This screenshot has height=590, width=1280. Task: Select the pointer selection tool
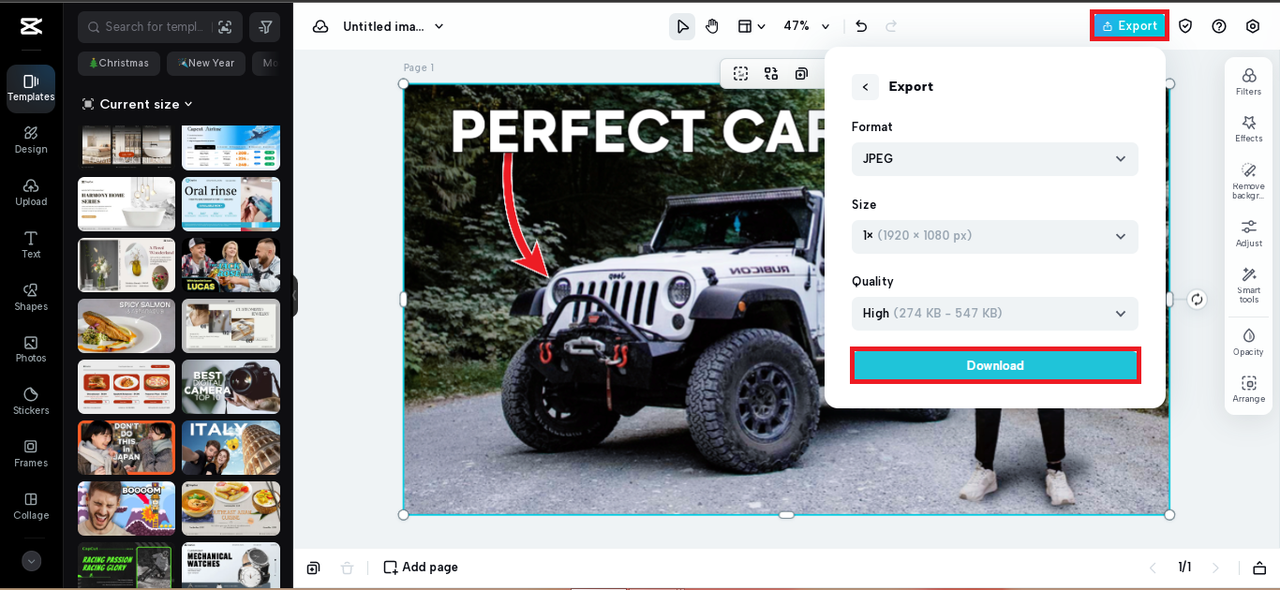(682, 27)
